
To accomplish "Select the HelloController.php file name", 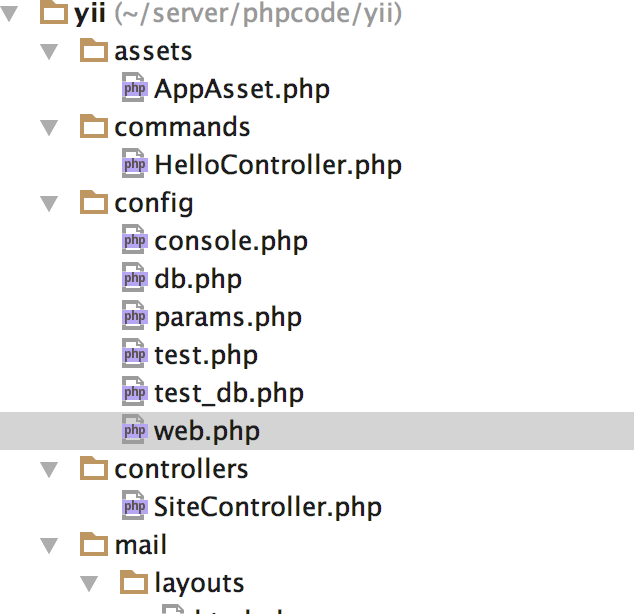I will 278,165.
